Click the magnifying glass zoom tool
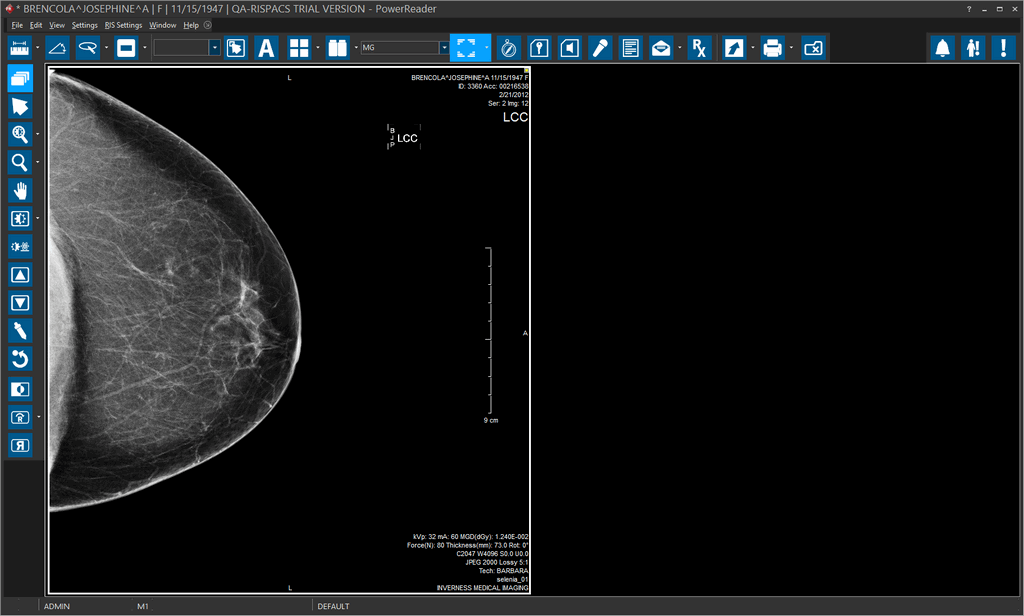Image resolution: width=1024 pixels, height=616 pixels. 20,162
